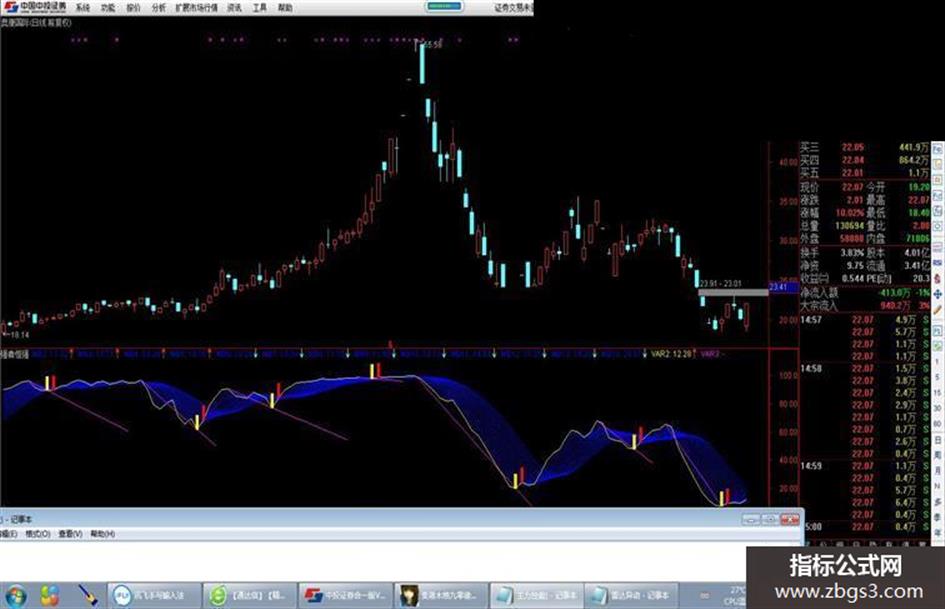Click the 14:59 timestamp in the trade list
Screen dimensions: 945x609
pyautogui.click(x=811, y=466)
